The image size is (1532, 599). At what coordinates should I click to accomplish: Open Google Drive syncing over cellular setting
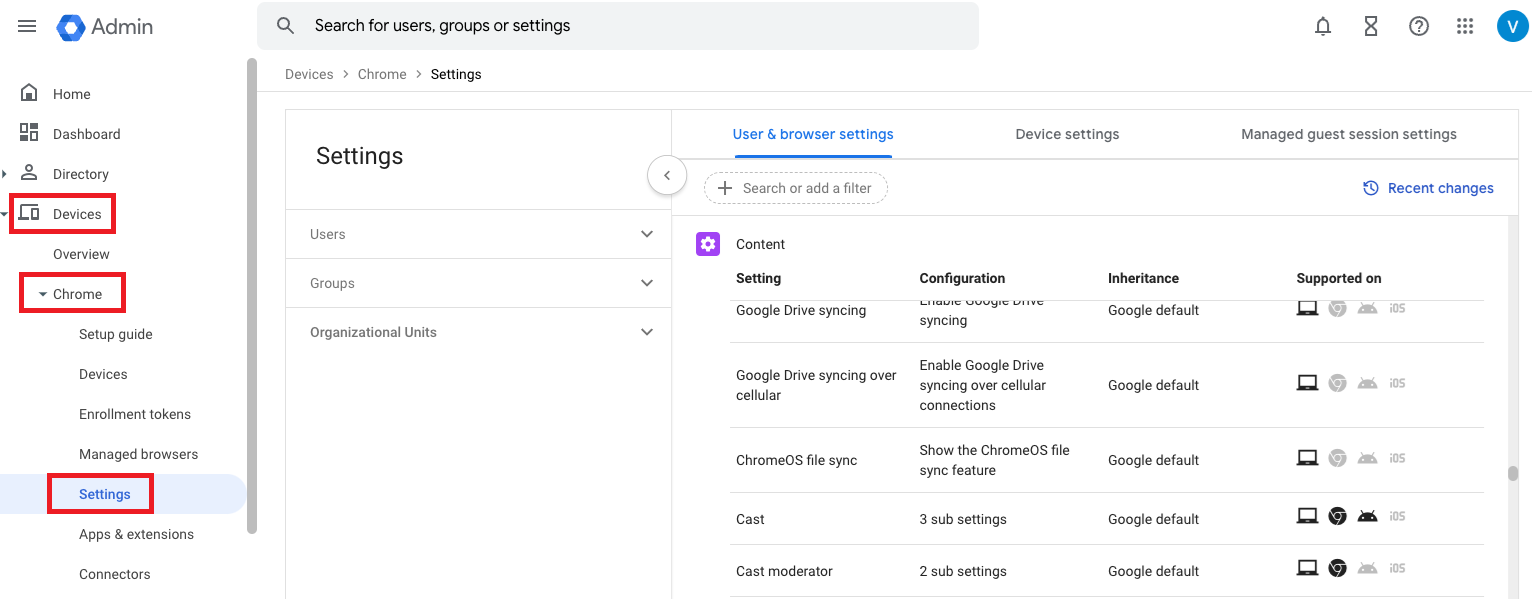(1107, 385)
